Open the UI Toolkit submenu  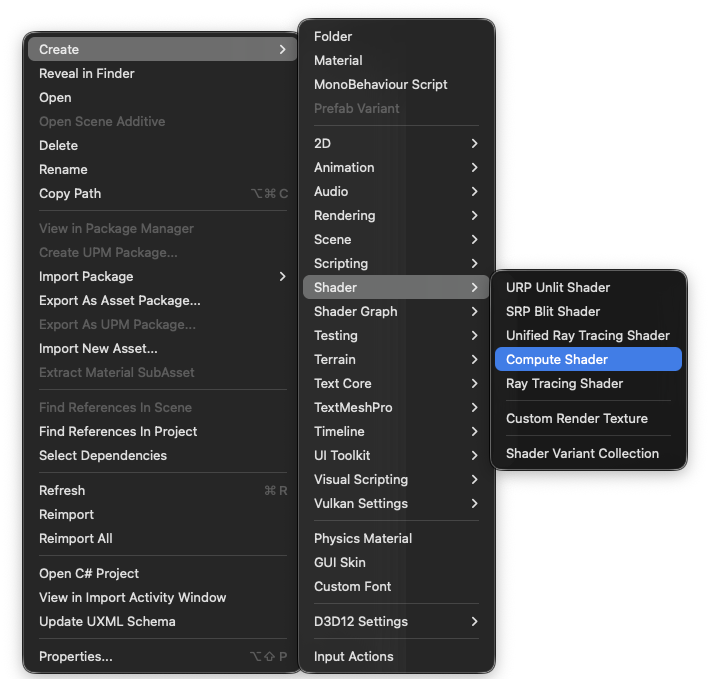[x=396, y=455]
